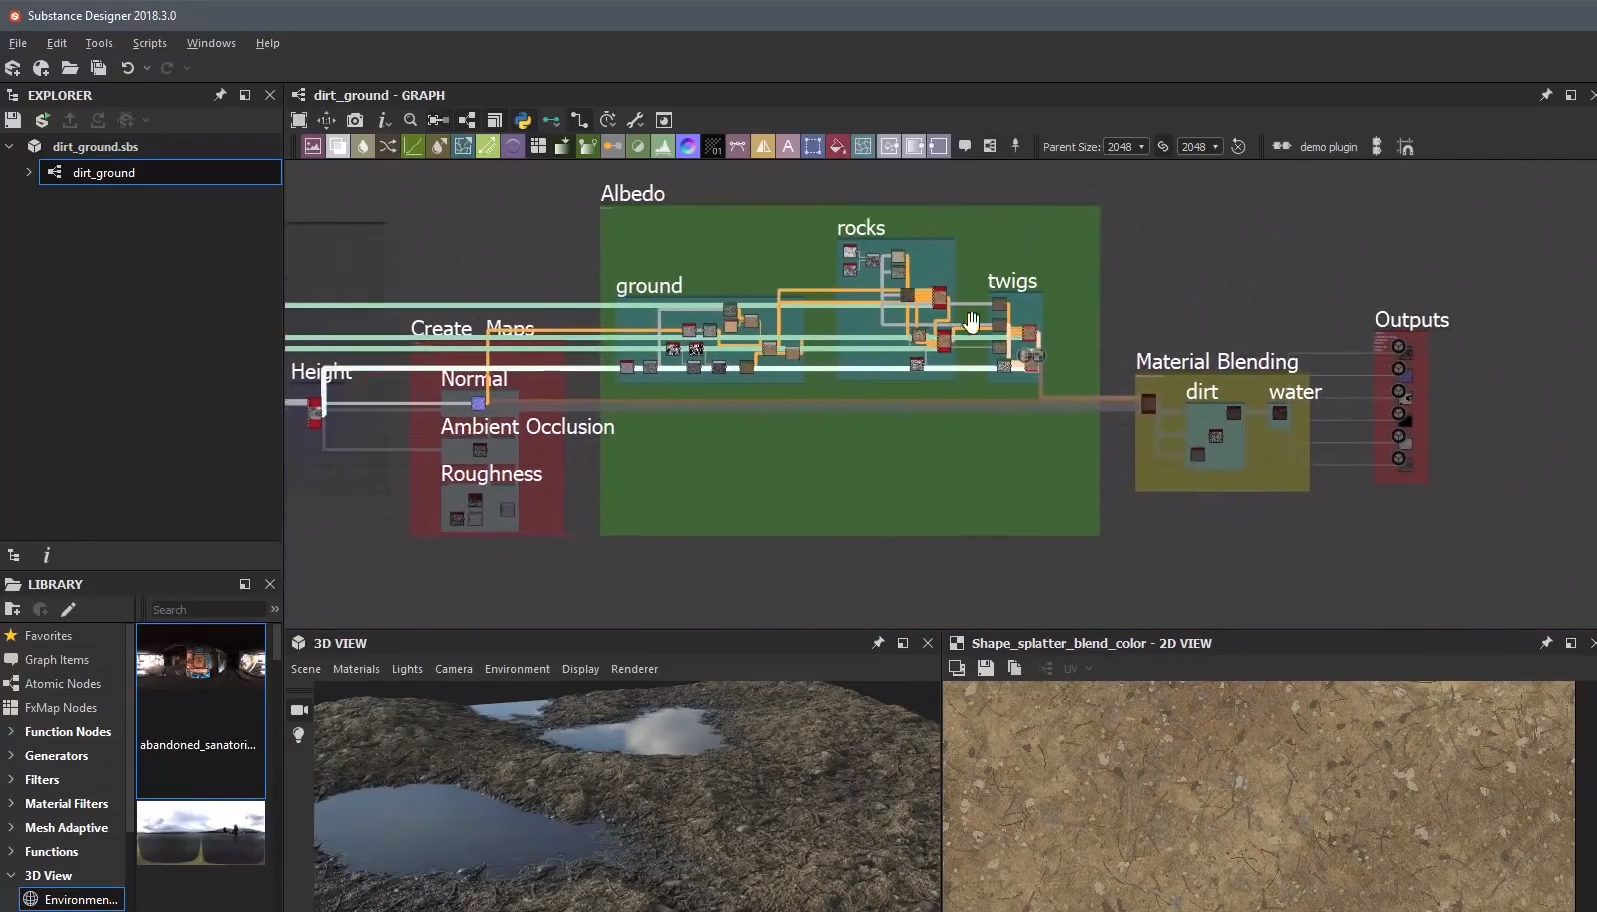Reset the Parent Size values
The image size is (1597, 912).
click(x=1238, y=147)
